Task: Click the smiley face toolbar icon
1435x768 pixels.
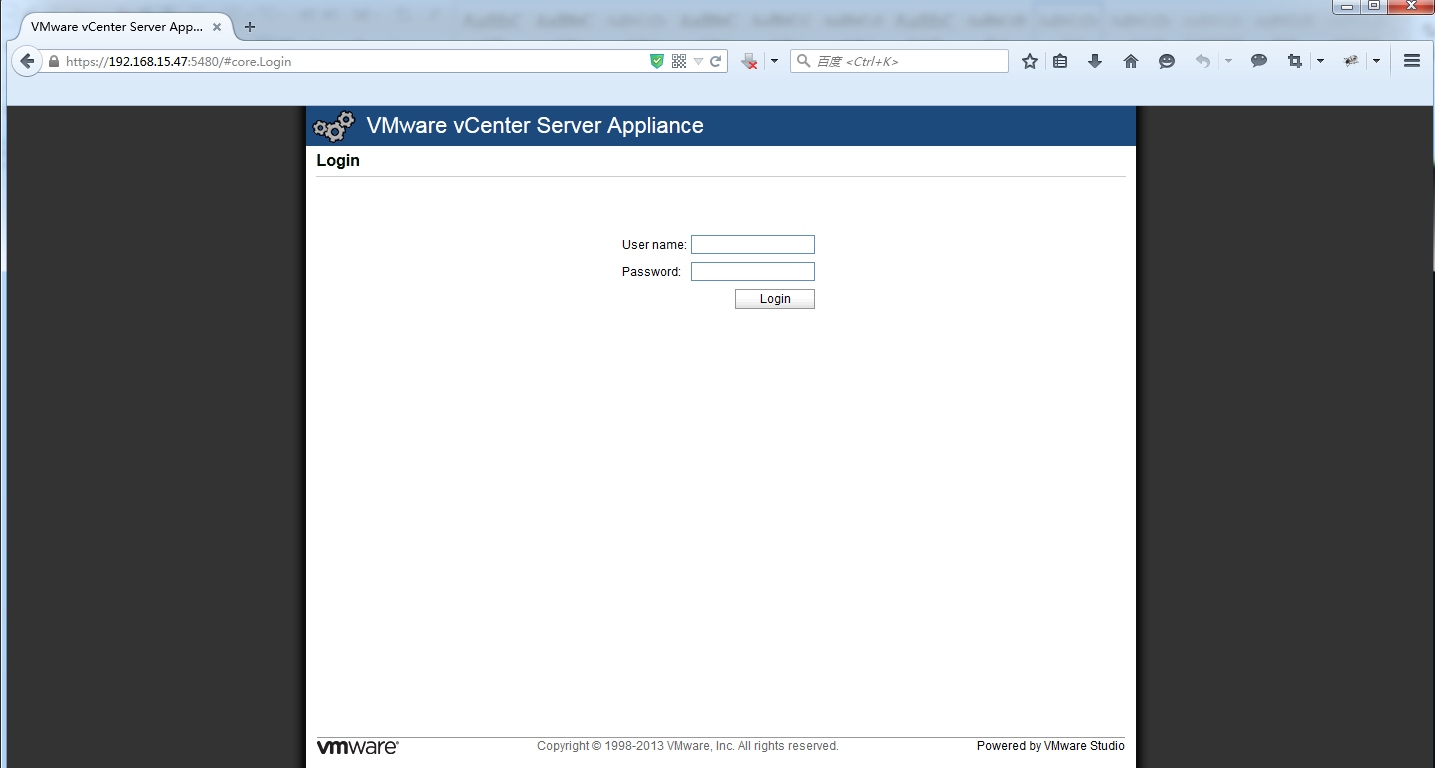Action: click(x=1167, y=61)
